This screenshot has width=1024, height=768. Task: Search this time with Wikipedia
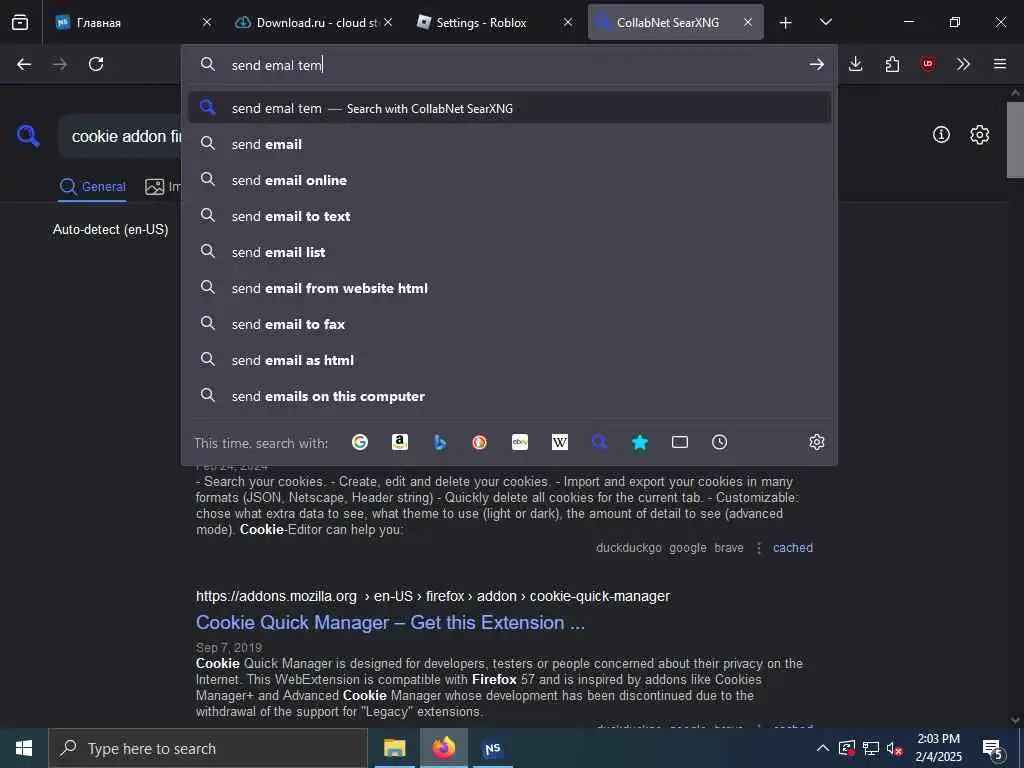click(560, 442)
